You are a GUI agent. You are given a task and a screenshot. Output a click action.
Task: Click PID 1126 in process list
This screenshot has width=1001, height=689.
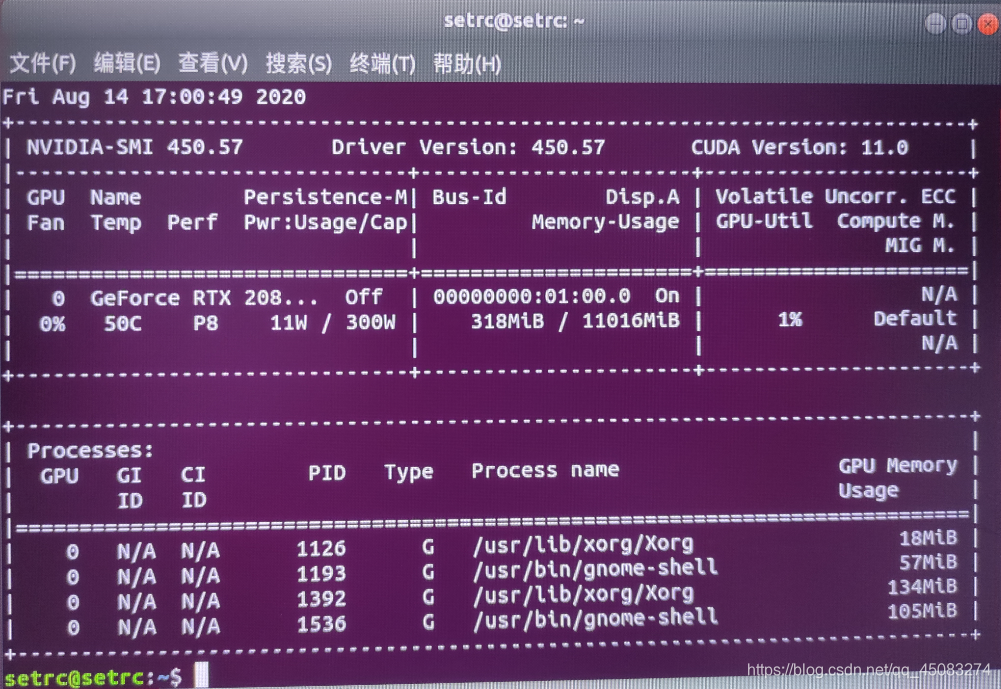[321, 549]
